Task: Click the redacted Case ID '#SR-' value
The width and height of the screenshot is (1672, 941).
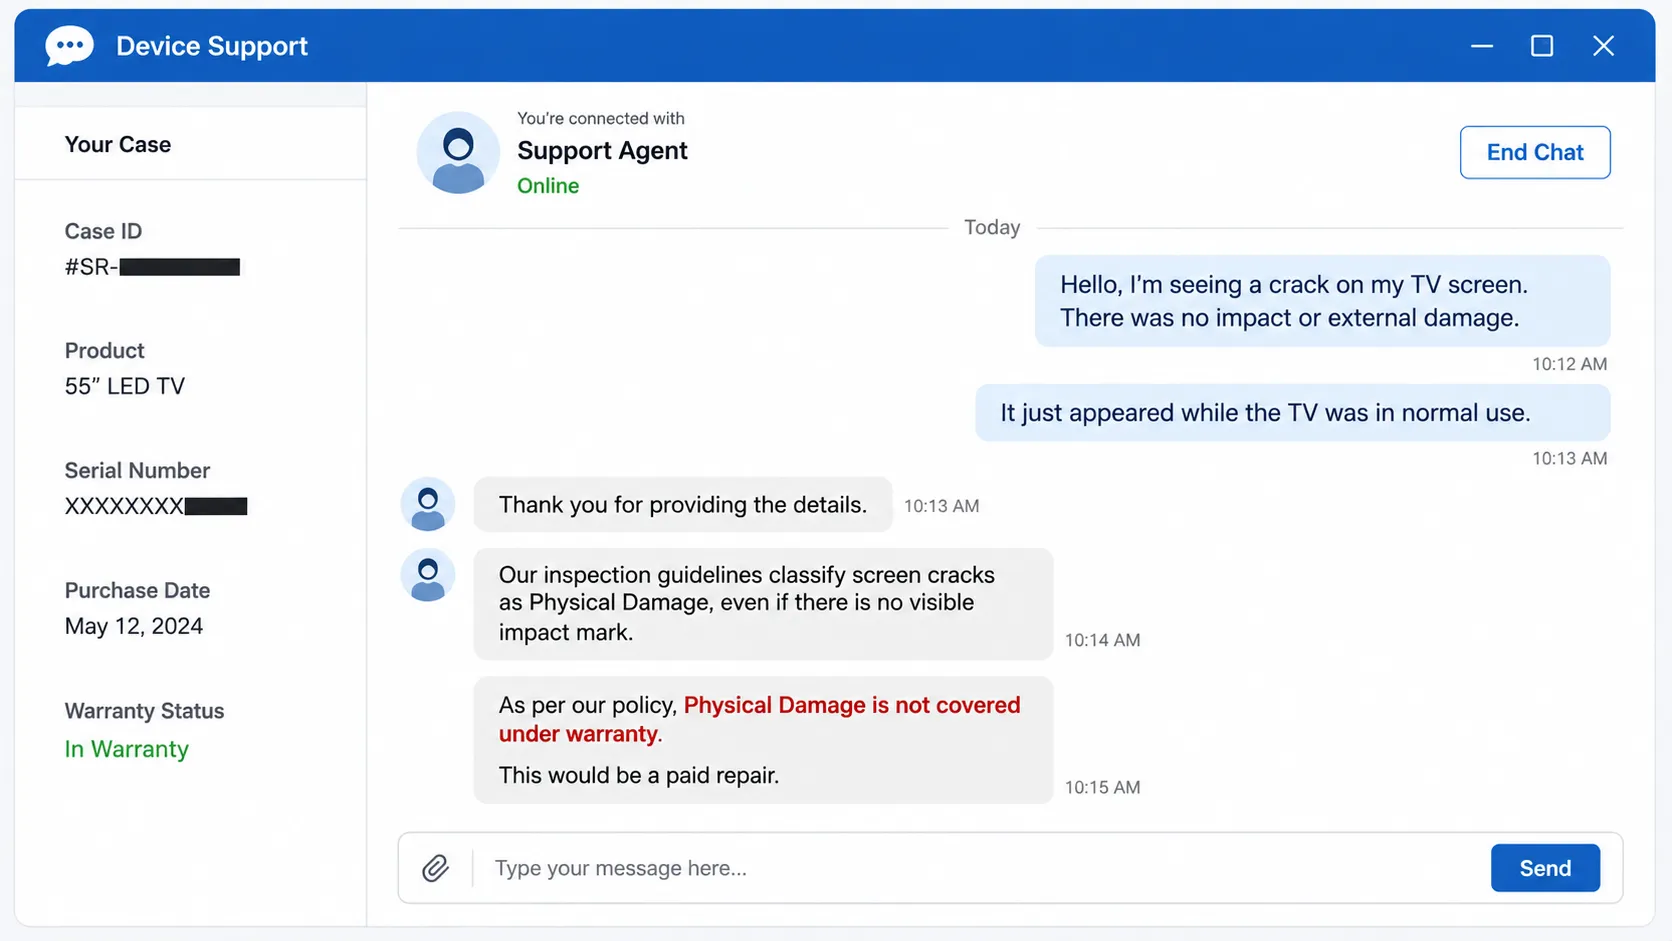Action: 152,267
